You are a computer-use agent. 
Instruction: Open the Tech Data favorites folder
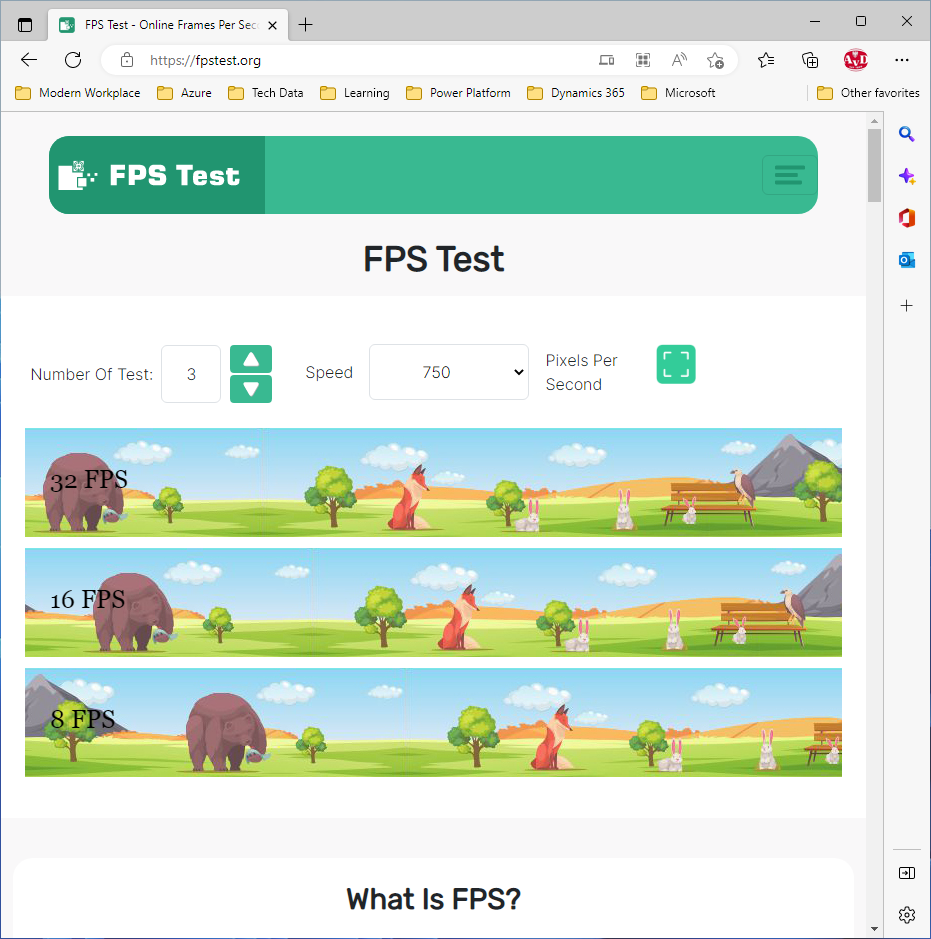pos(266,93)
